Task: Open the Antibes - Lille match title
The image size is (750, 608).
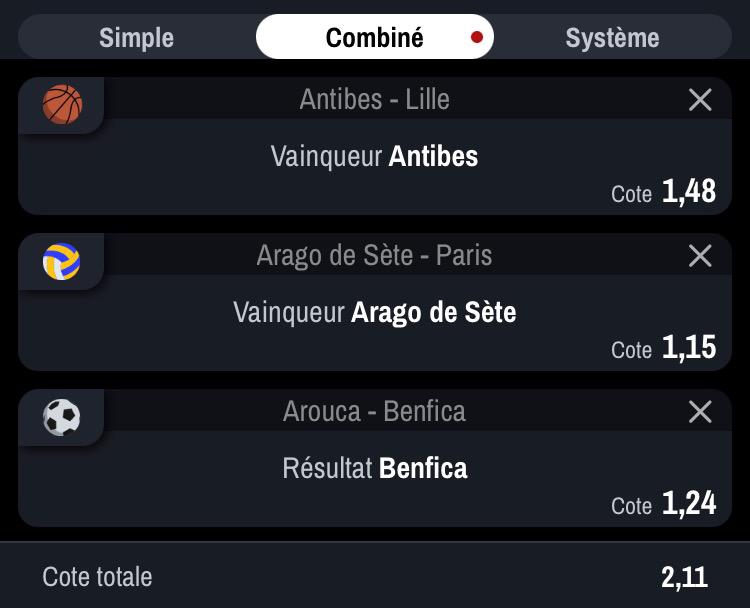Action: pyautogui.click(x=375, y=99)
